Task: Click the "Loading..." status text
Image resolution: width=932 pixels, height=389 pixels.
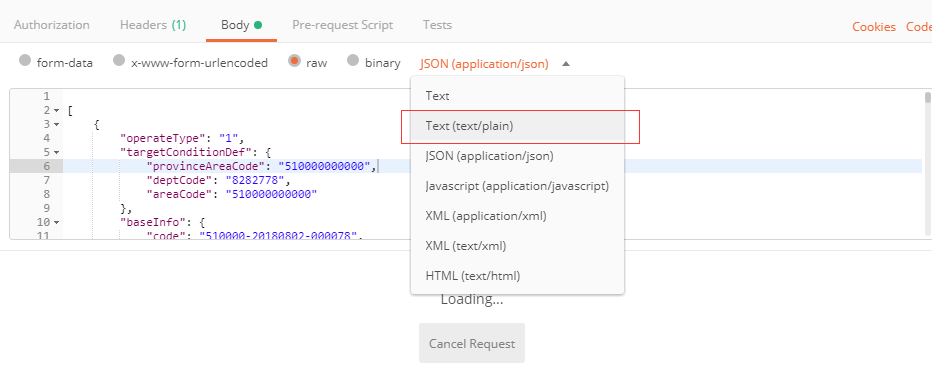Action: (472, 299)
